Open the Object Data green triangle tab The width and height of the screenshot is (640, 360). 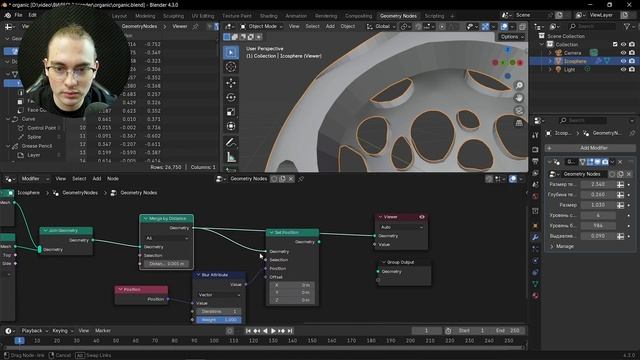(x=535, y=284)
